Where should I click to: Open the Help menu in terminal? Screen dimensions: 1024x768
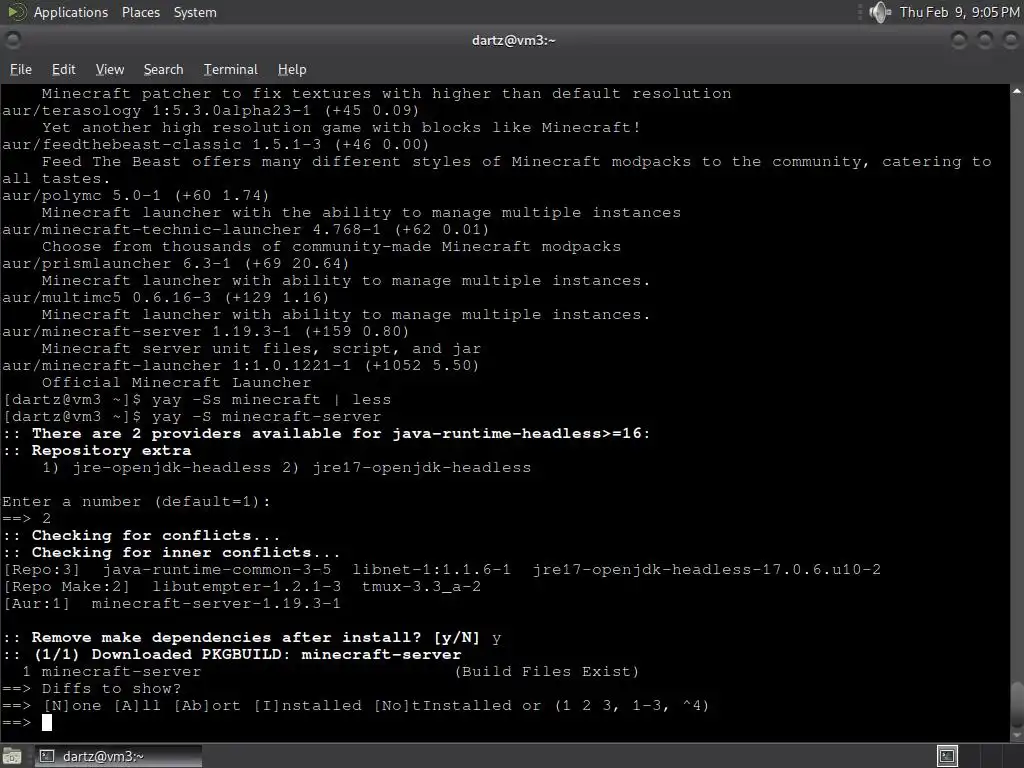292,69
